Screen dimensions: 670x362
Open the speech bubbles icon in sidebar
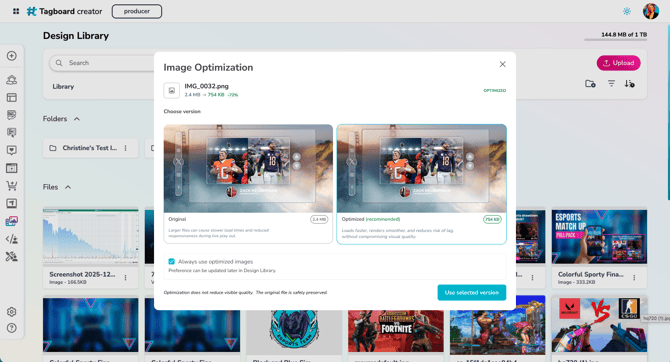(12, 115)
